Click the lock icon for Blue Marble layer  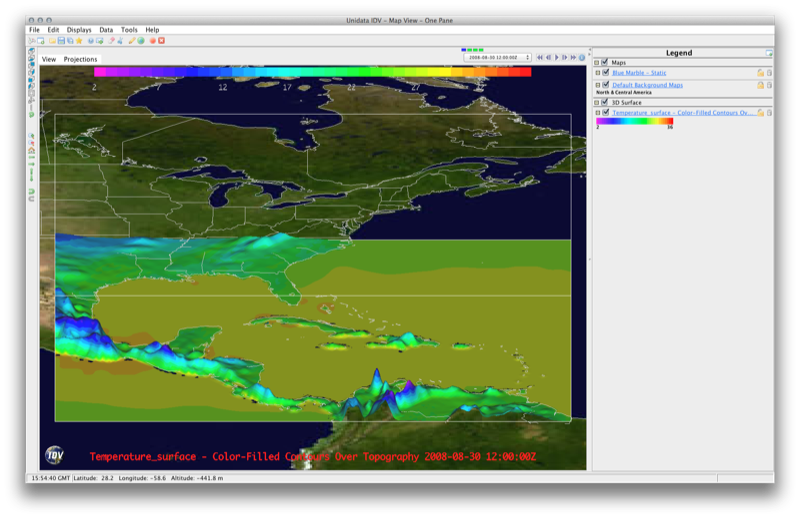(x=760, y=73)
